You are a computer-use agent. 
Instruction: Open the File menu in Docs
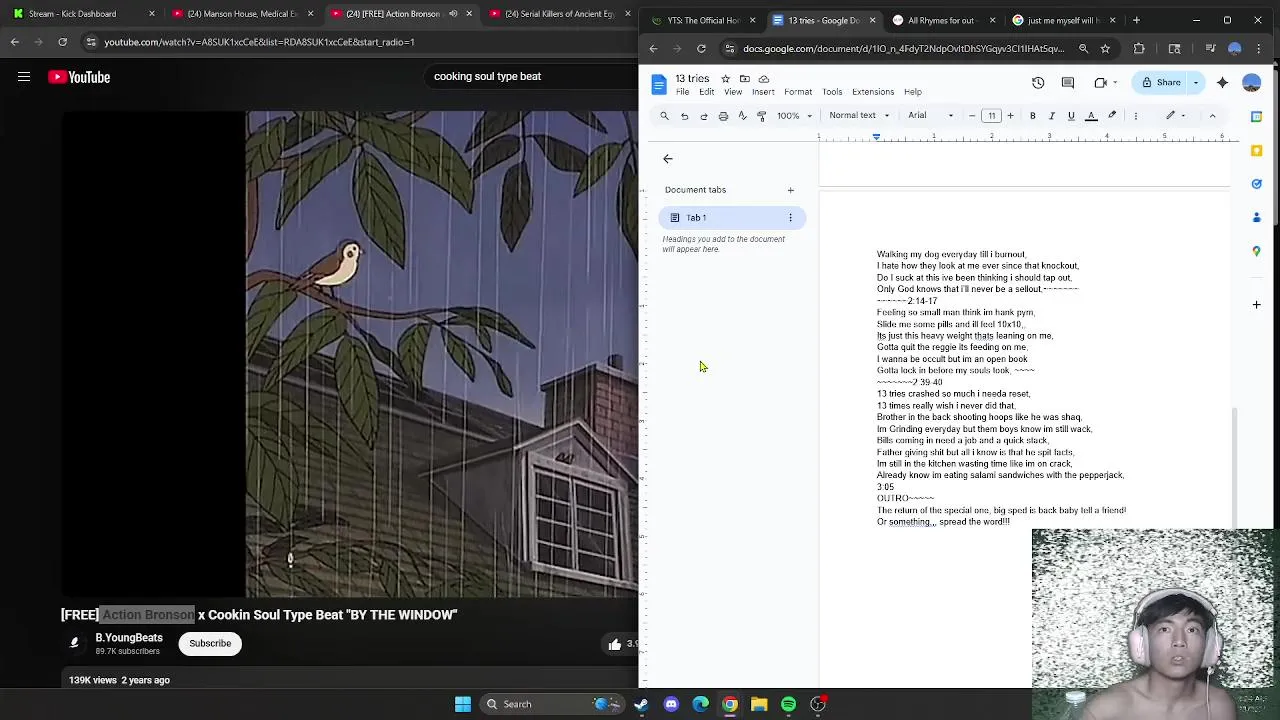682,92
